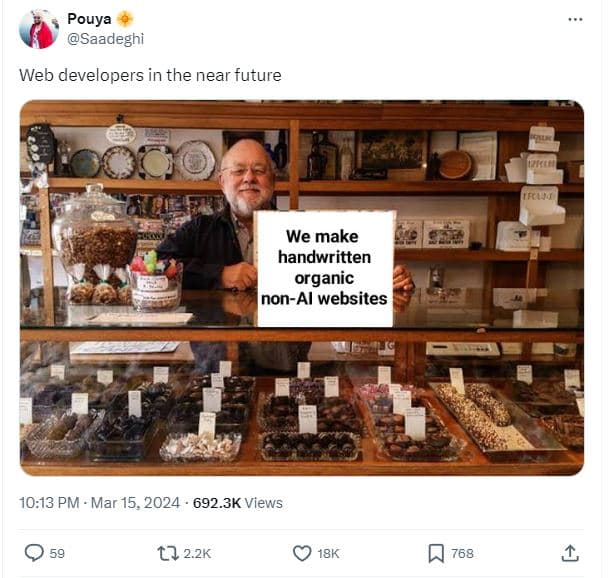
Task: Like the tweet with the heart icon
Action: [302, 552]
